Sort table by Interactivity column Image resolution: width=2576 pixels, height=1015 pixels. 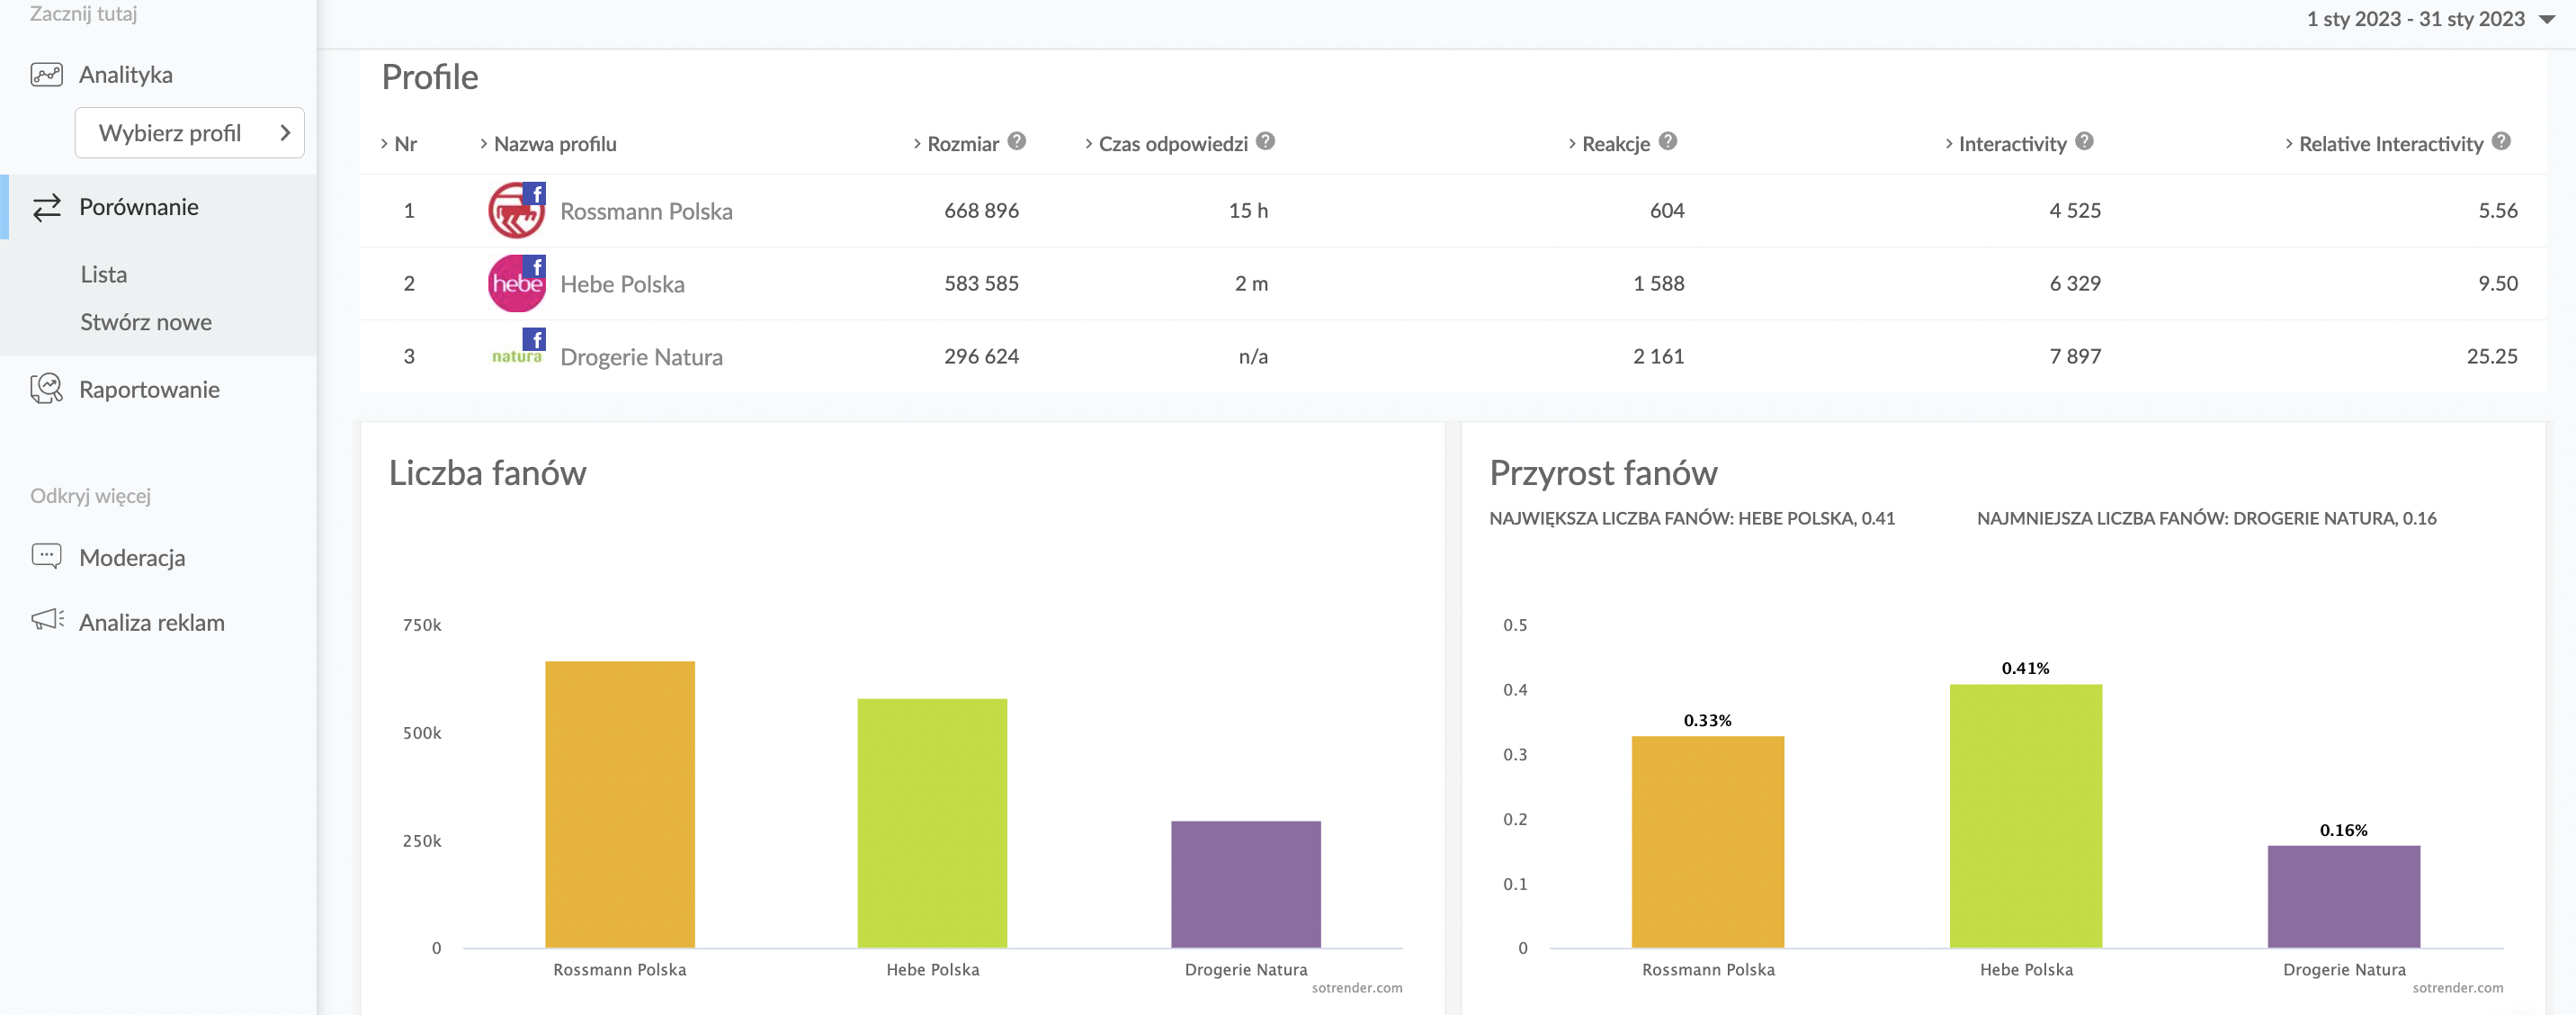(x=2011, y=144)
